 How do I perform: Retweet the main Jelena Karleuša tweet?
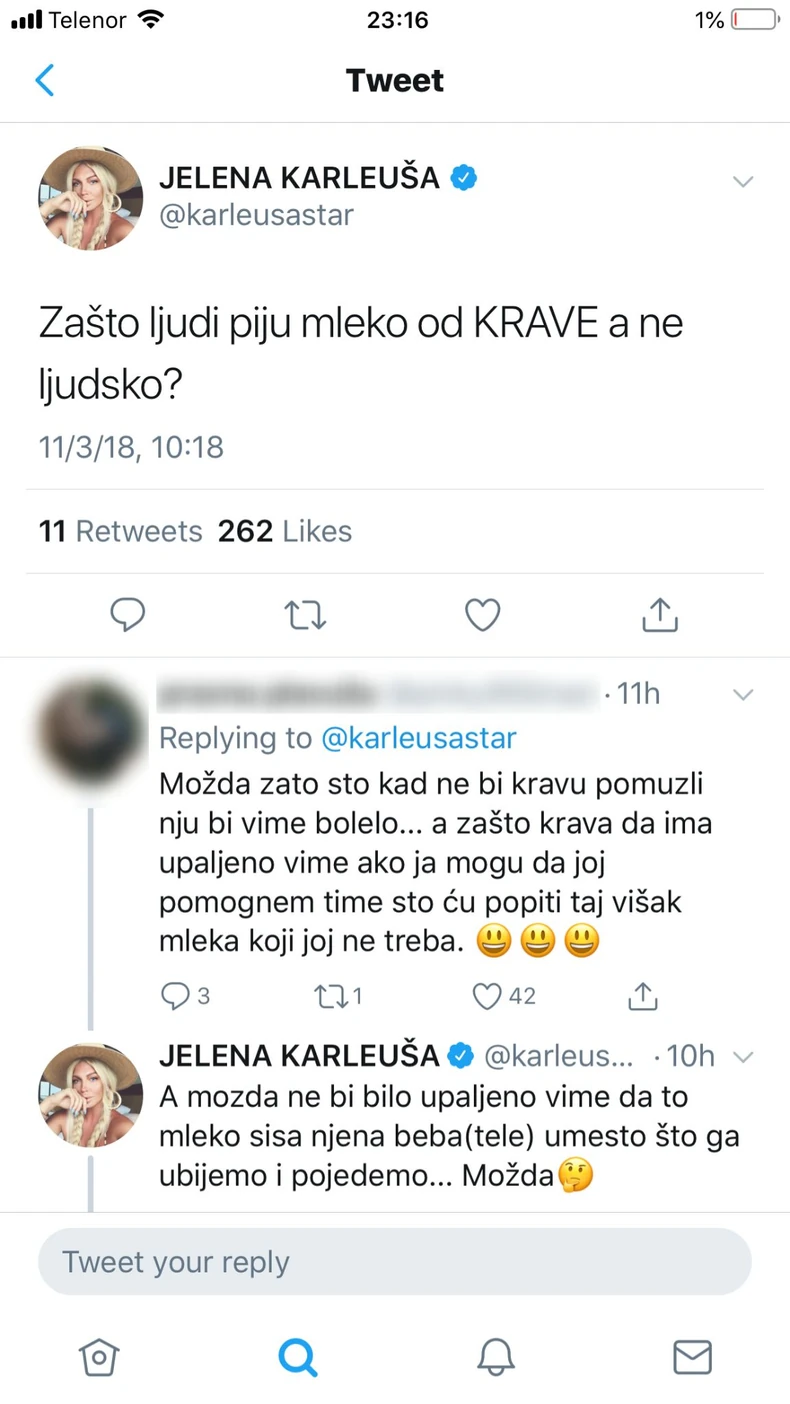point(305,615)
